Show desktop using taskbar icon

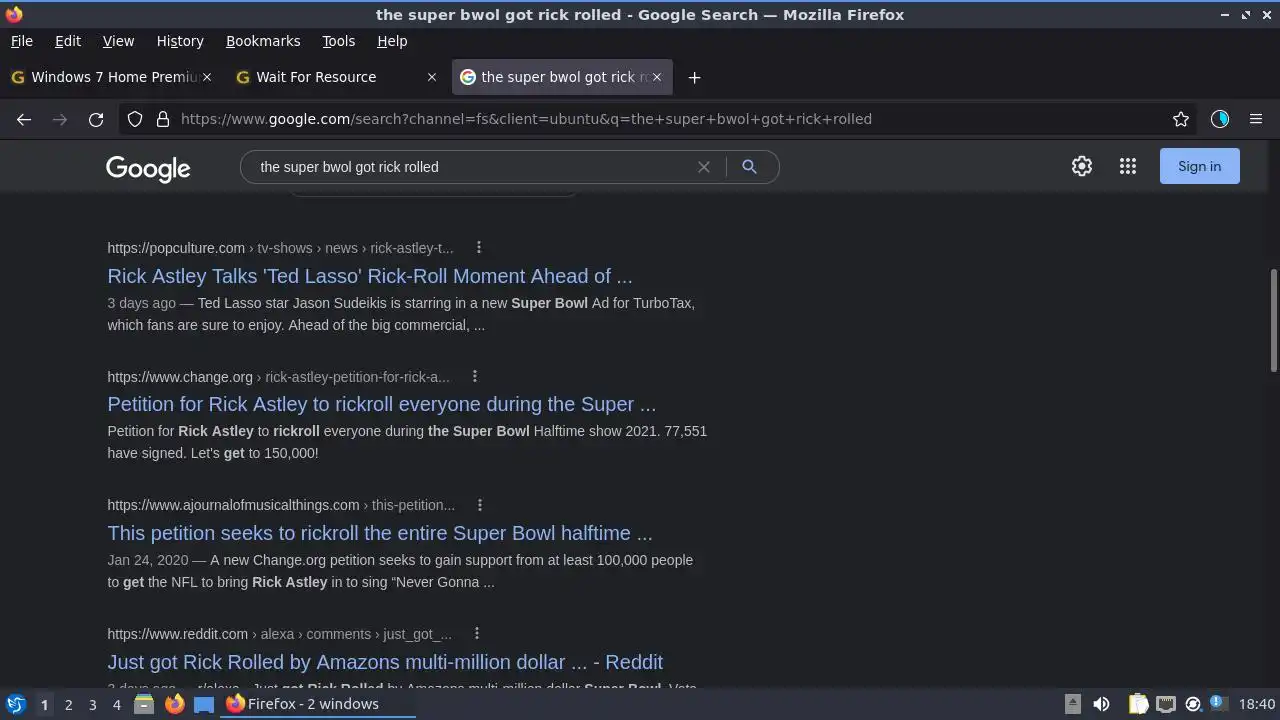pyautogui.click(x=204, y=704)
